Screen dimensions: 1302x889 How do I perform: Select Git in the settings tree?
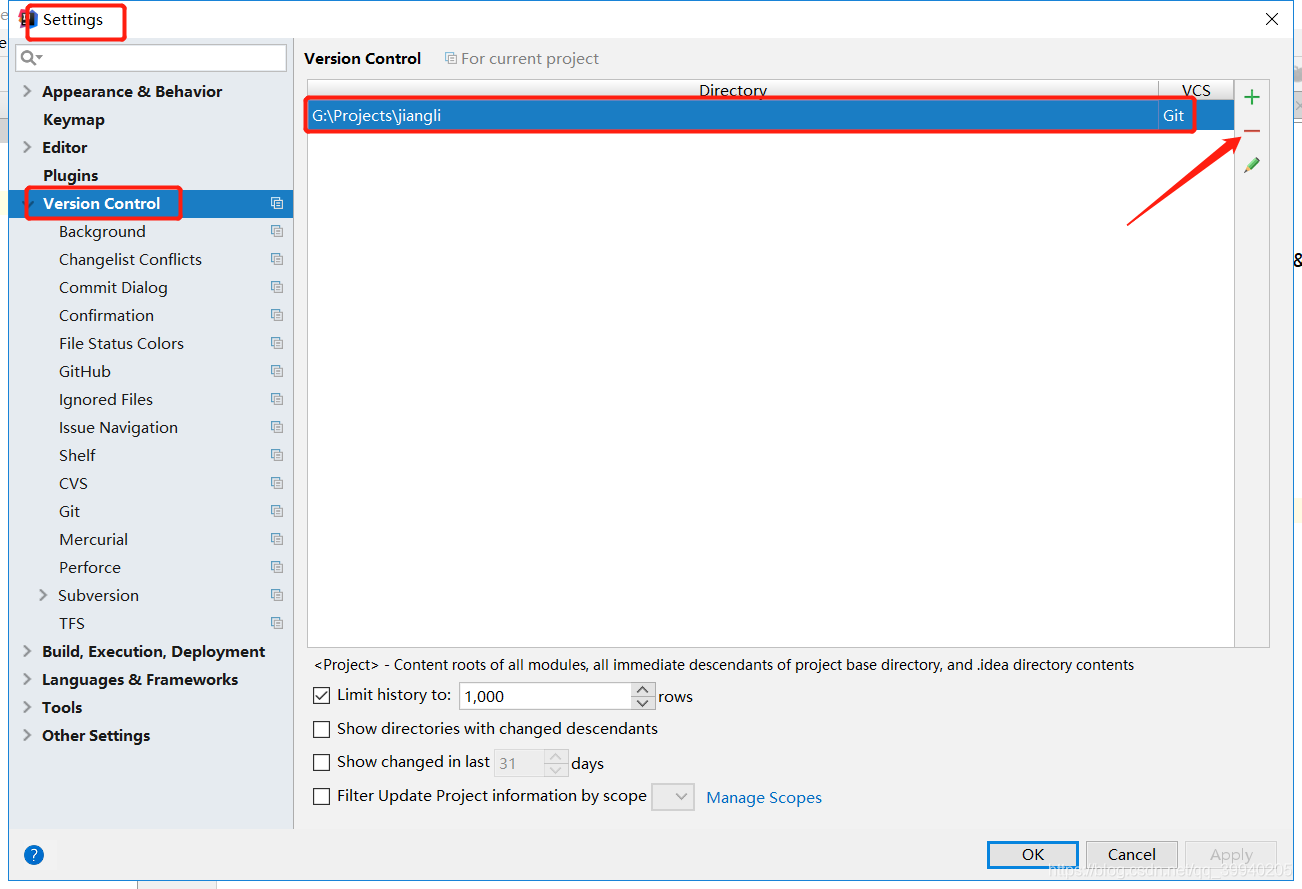click(69, 511)
